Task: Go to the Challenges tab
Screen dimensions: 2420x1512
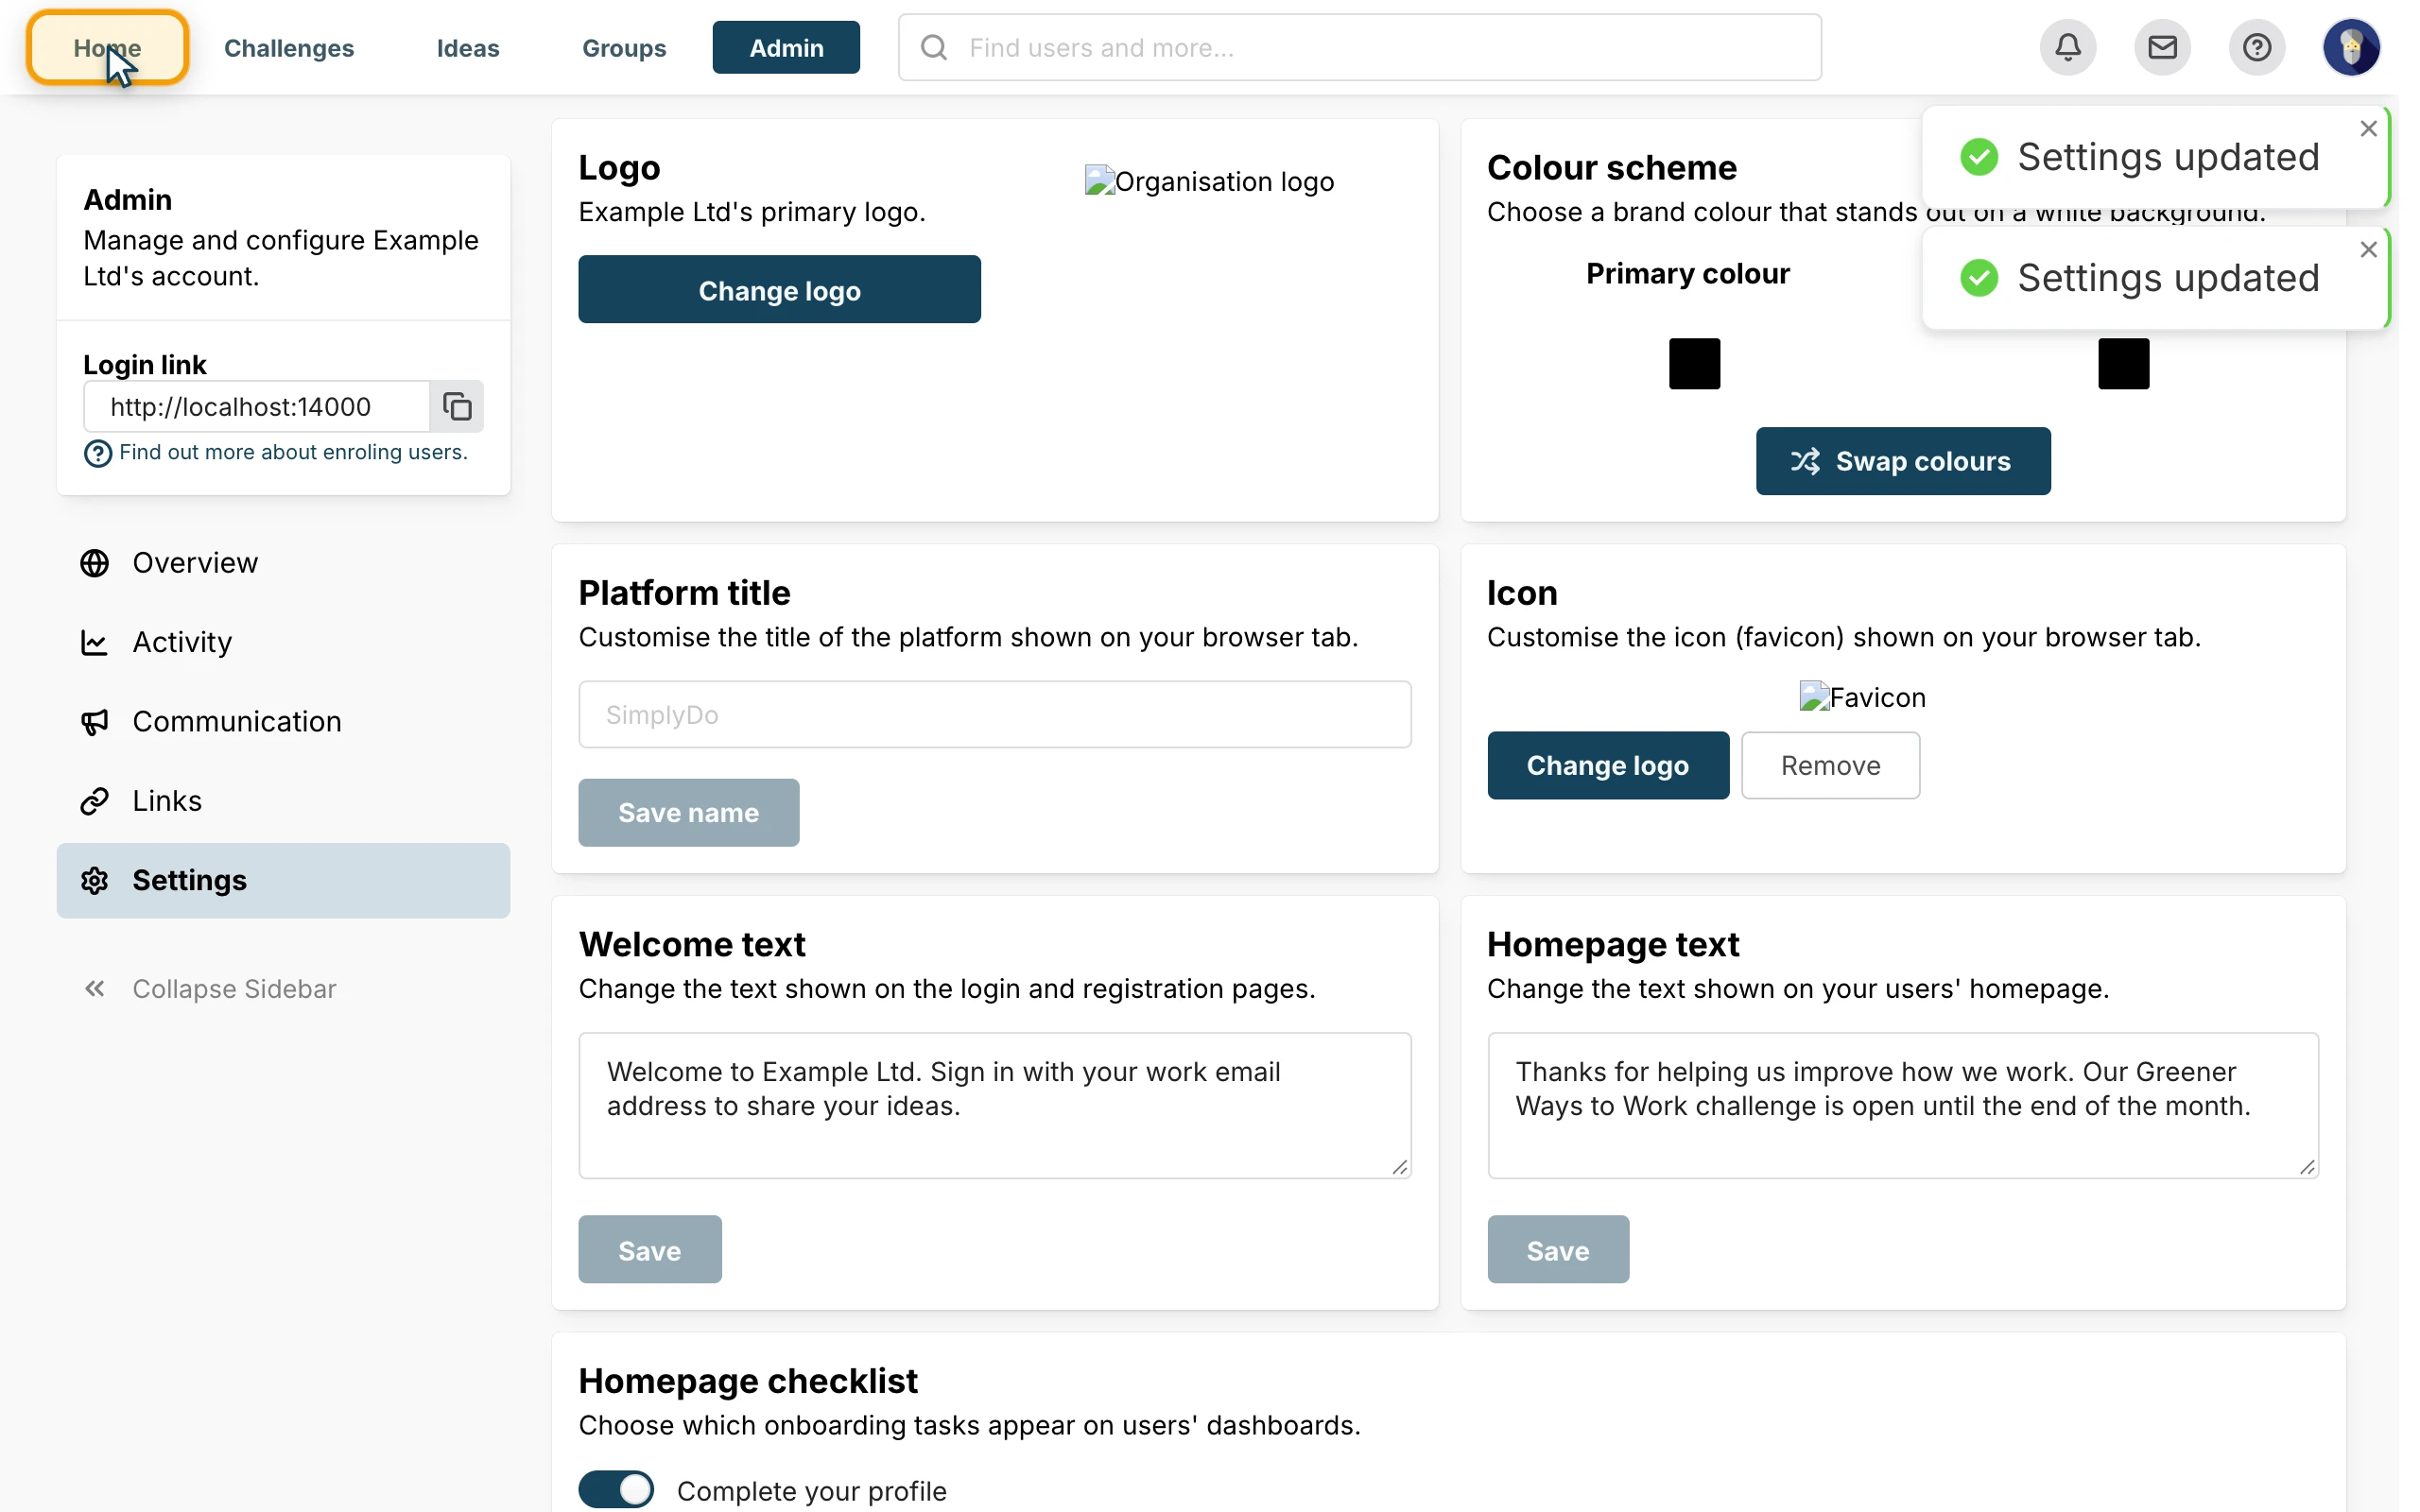Action: coord(289,47)
